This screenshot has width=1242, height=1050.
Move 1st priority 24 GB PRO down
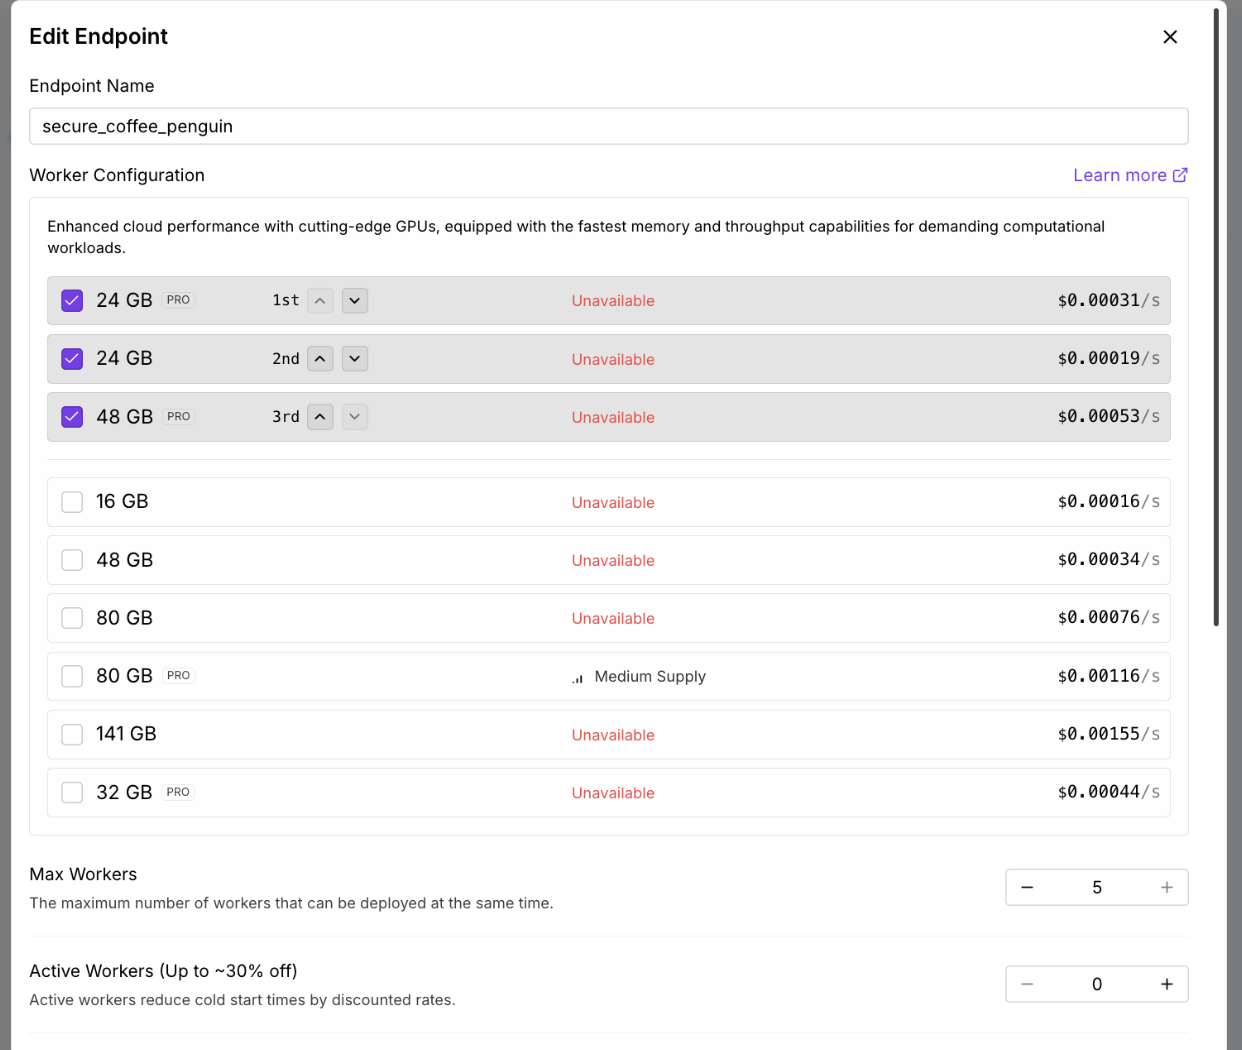click(355, 301)
